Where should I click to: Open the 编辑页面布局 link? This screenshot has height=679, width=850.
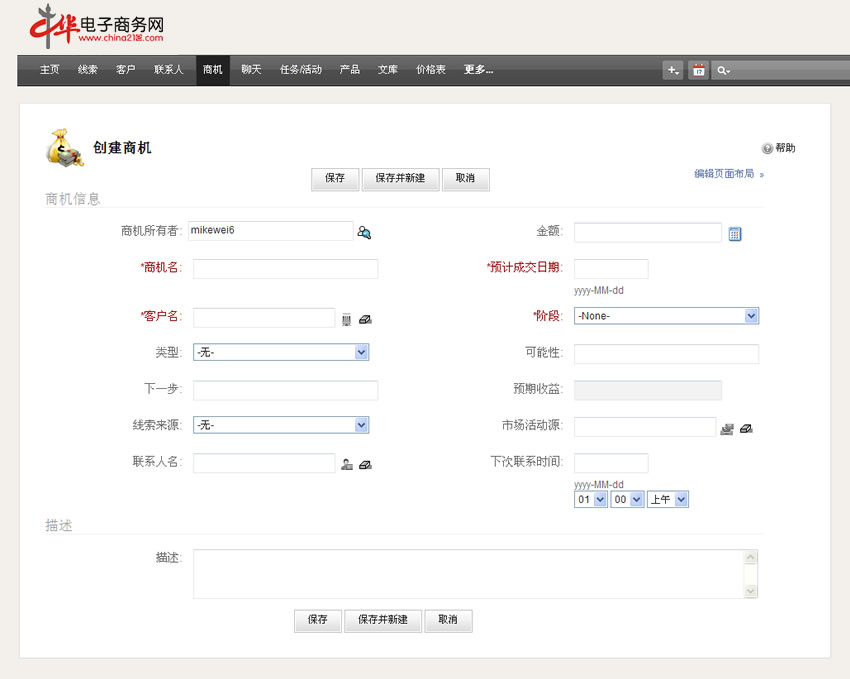coord(724,174)
